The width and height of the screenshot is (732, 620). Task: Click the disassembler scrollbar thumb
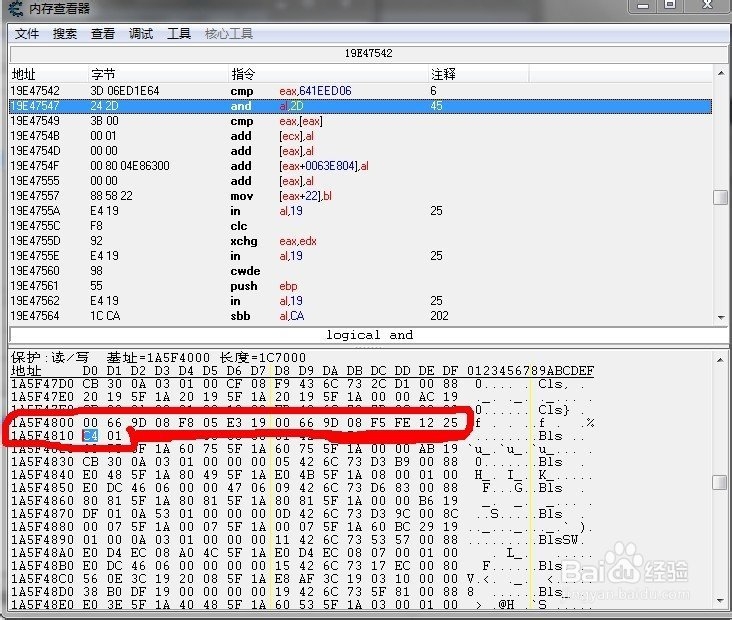coord(721,197)
